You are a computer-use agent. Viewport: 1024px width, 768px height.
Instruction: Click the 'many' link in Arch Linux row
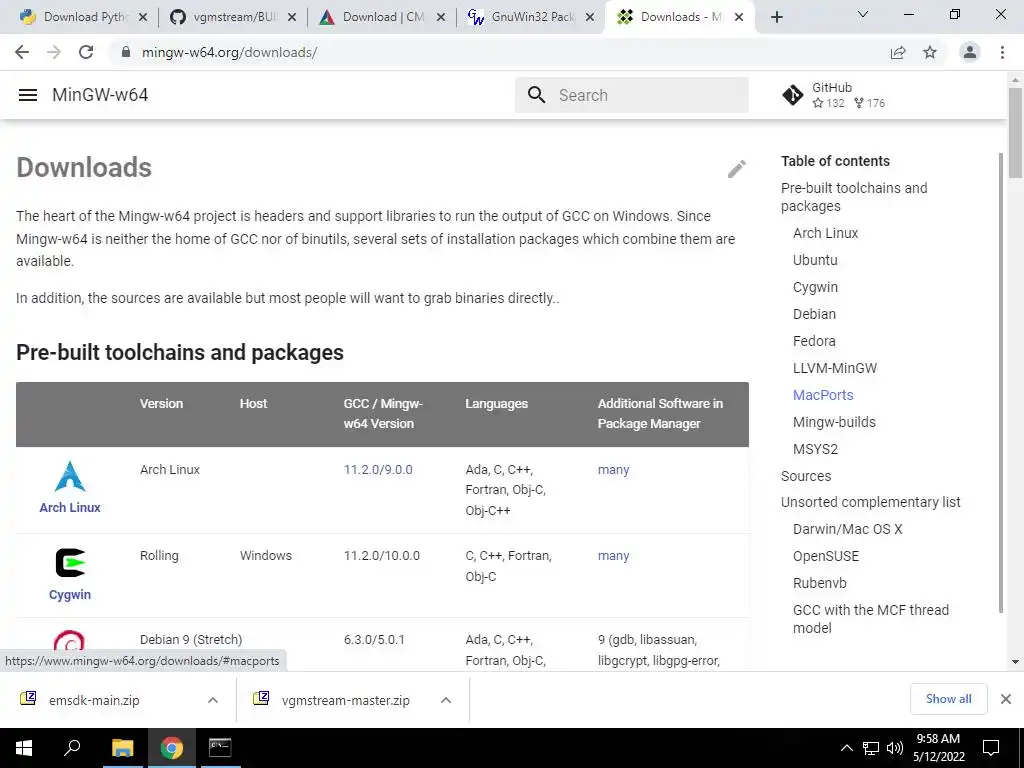613,470
